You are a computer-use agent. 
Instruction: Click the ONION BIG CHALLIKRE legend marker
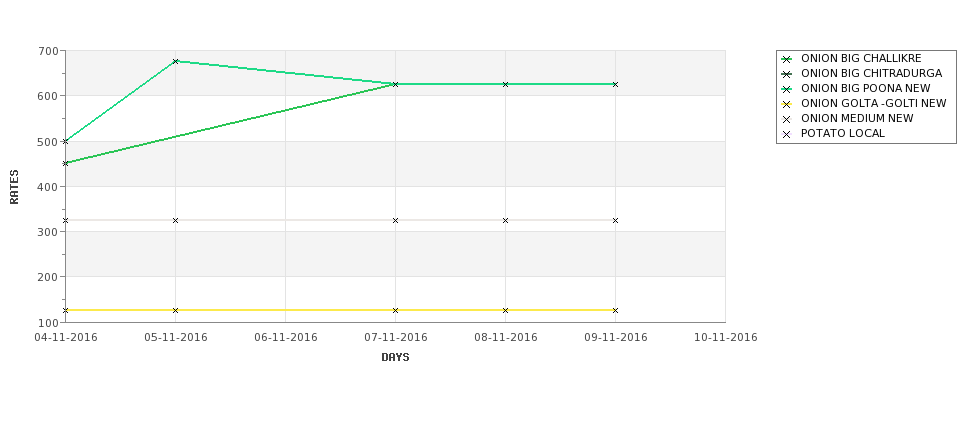pos(787,59)
